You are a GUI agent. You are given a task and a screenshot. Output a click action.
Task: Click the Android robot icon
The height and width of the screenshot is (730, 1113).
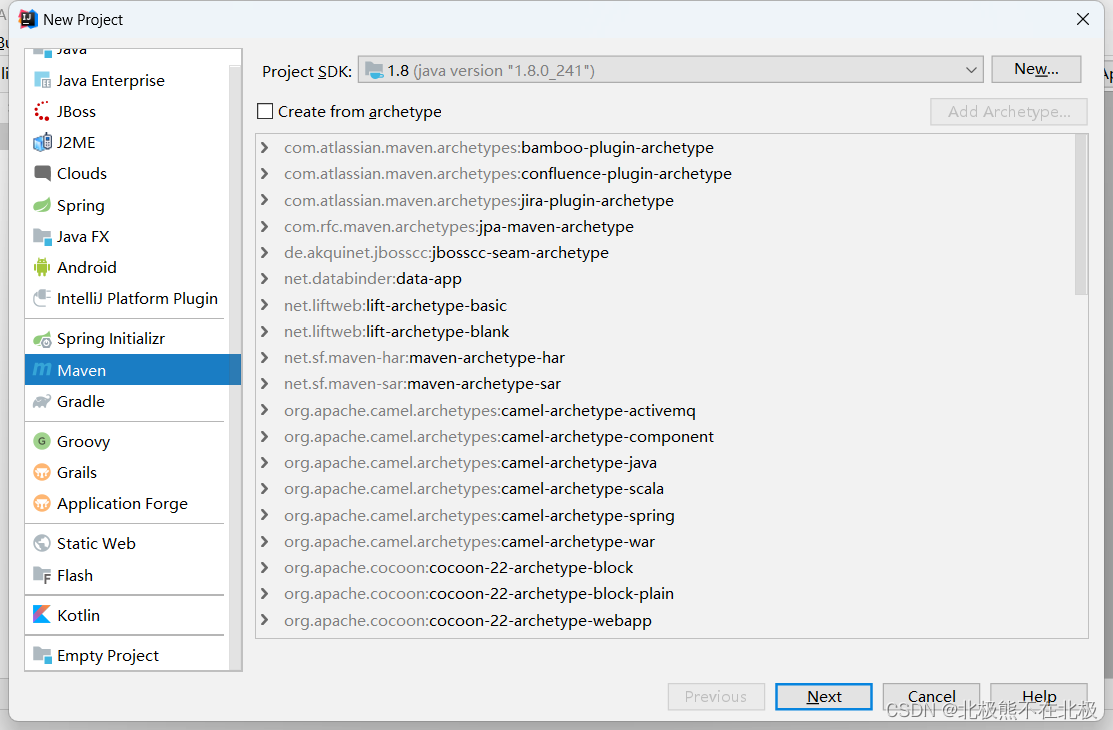42,267
